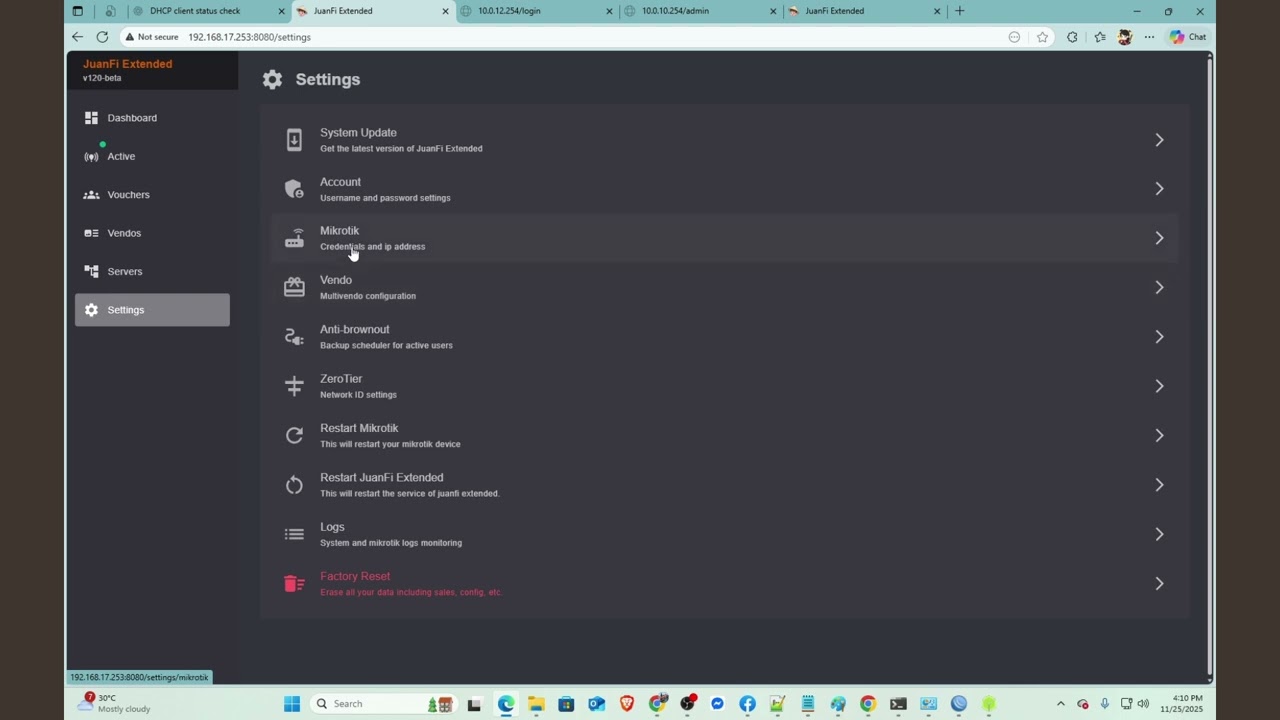Viewport: 1280px width, 720px height.
Task: Click the Factory Reset title text
Action: tap(355, 577)
